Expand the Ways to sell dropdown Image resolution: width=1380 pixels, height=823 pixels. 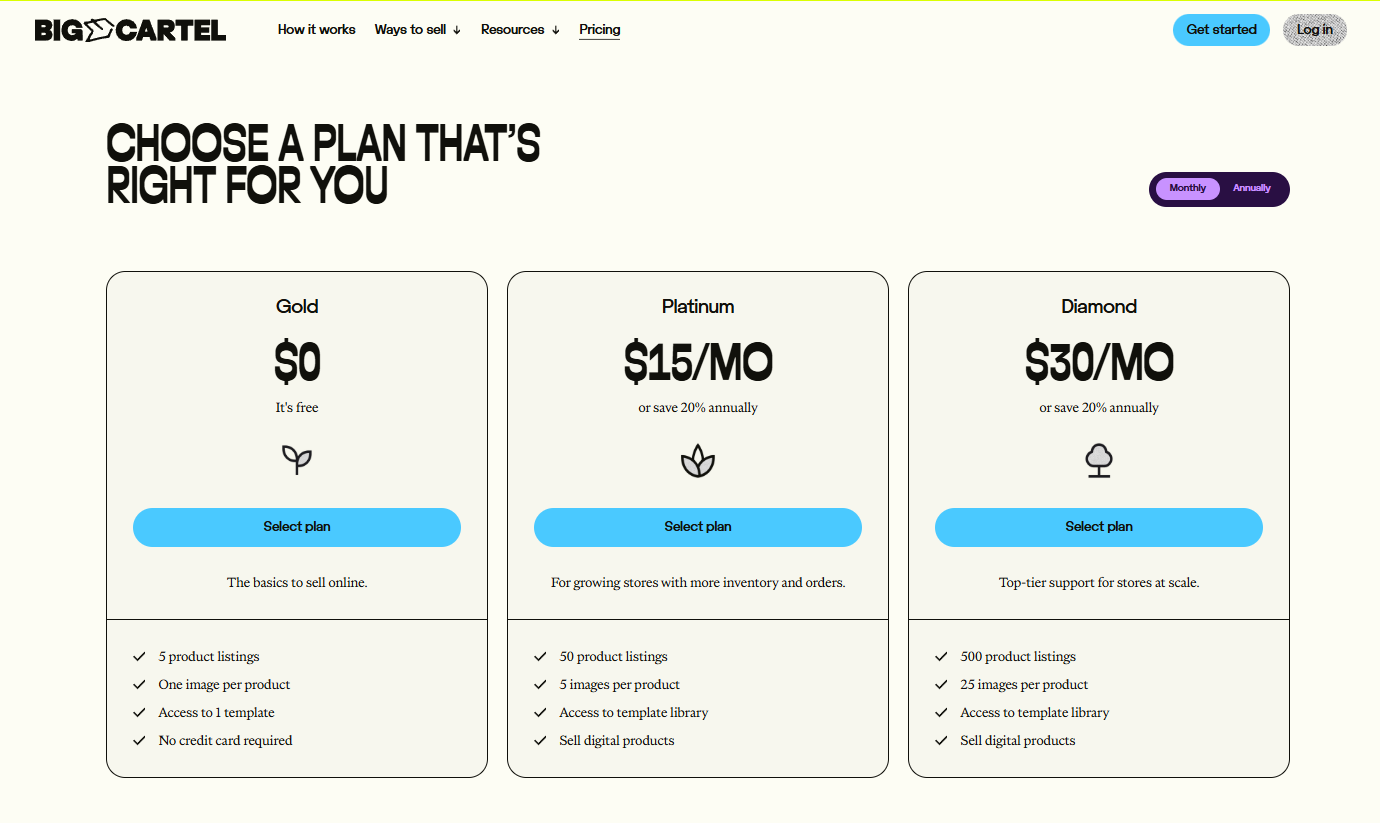coord(417,29)
